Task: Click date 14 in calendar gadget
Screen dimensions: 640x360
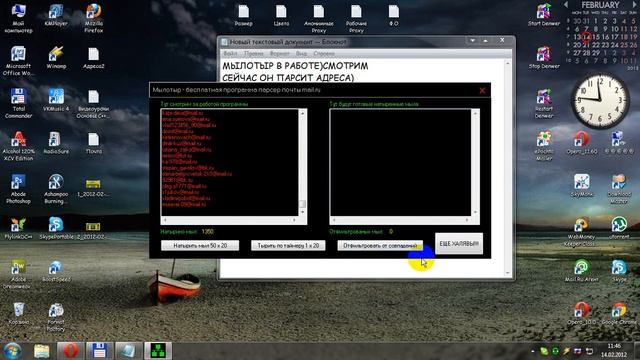Action: (587, 37)
